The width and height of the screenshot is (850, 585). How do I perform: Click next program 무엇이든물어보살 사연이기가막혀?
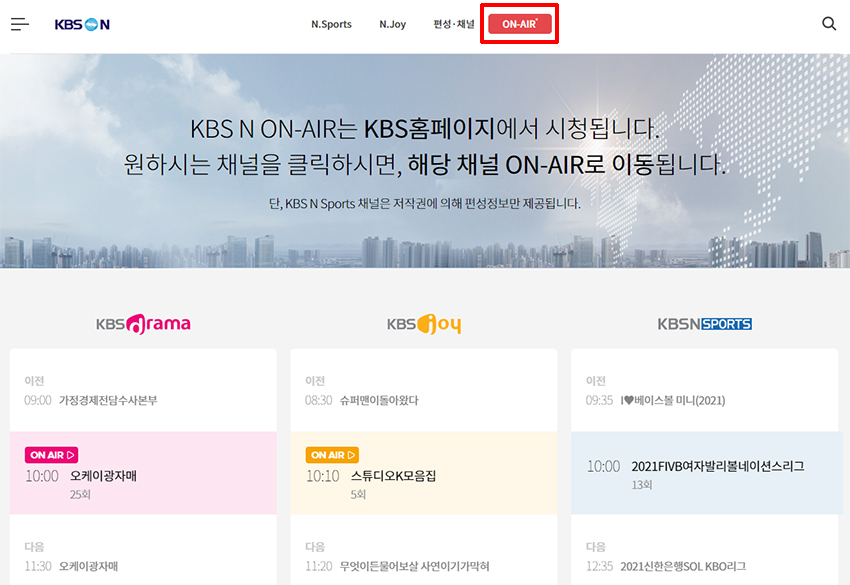click(414, 567)
